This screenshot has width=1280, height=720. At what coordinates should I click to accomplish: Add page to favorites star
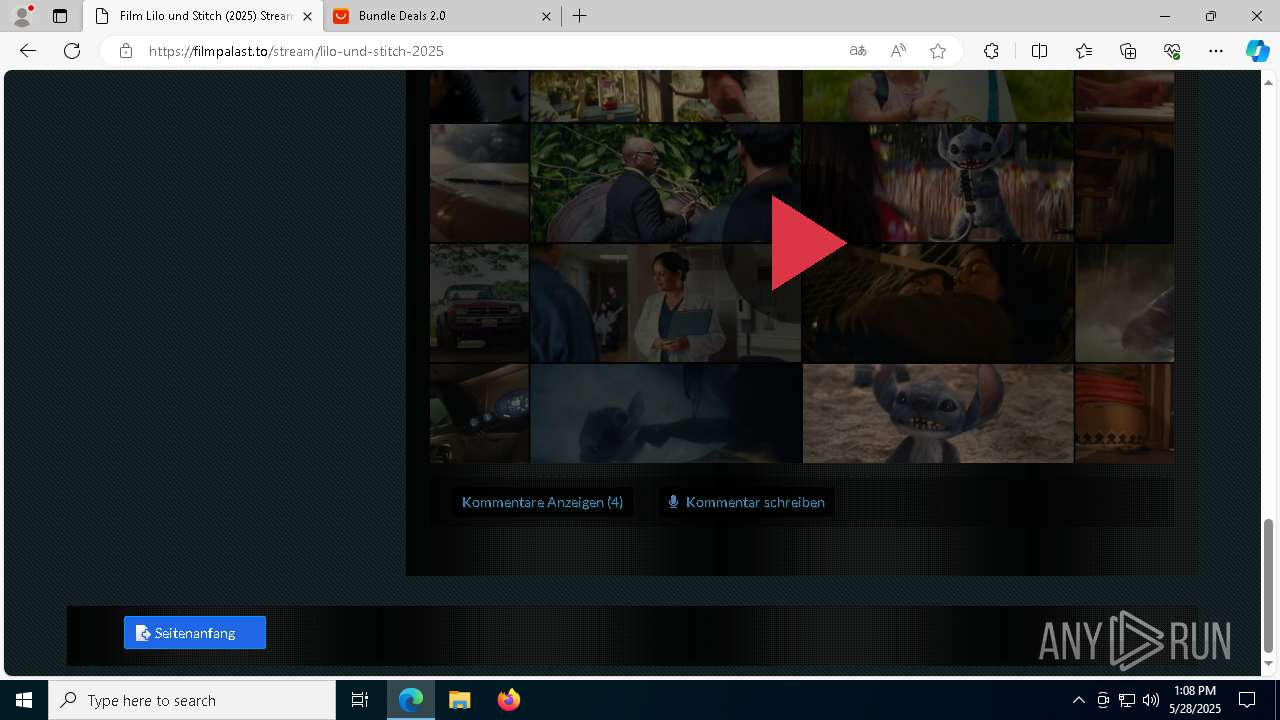tap(938, 51)
